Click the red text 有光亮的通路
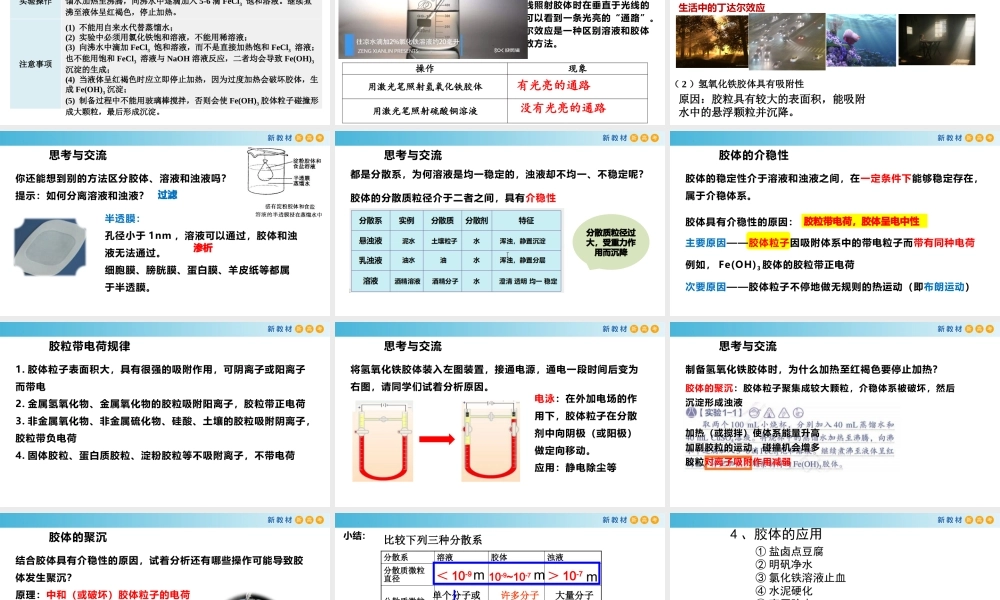Image resolution: width=1000 pixels, height=600 pixels. pyautogui.click(x=553, y=85)
